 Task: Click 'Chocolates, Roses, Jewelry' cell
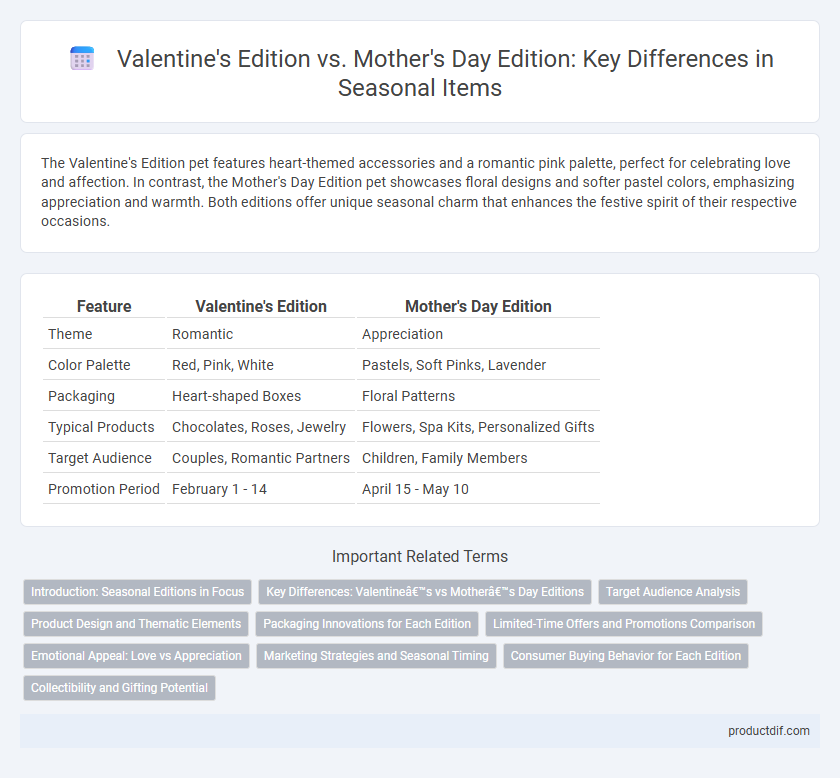click(259, 427)
